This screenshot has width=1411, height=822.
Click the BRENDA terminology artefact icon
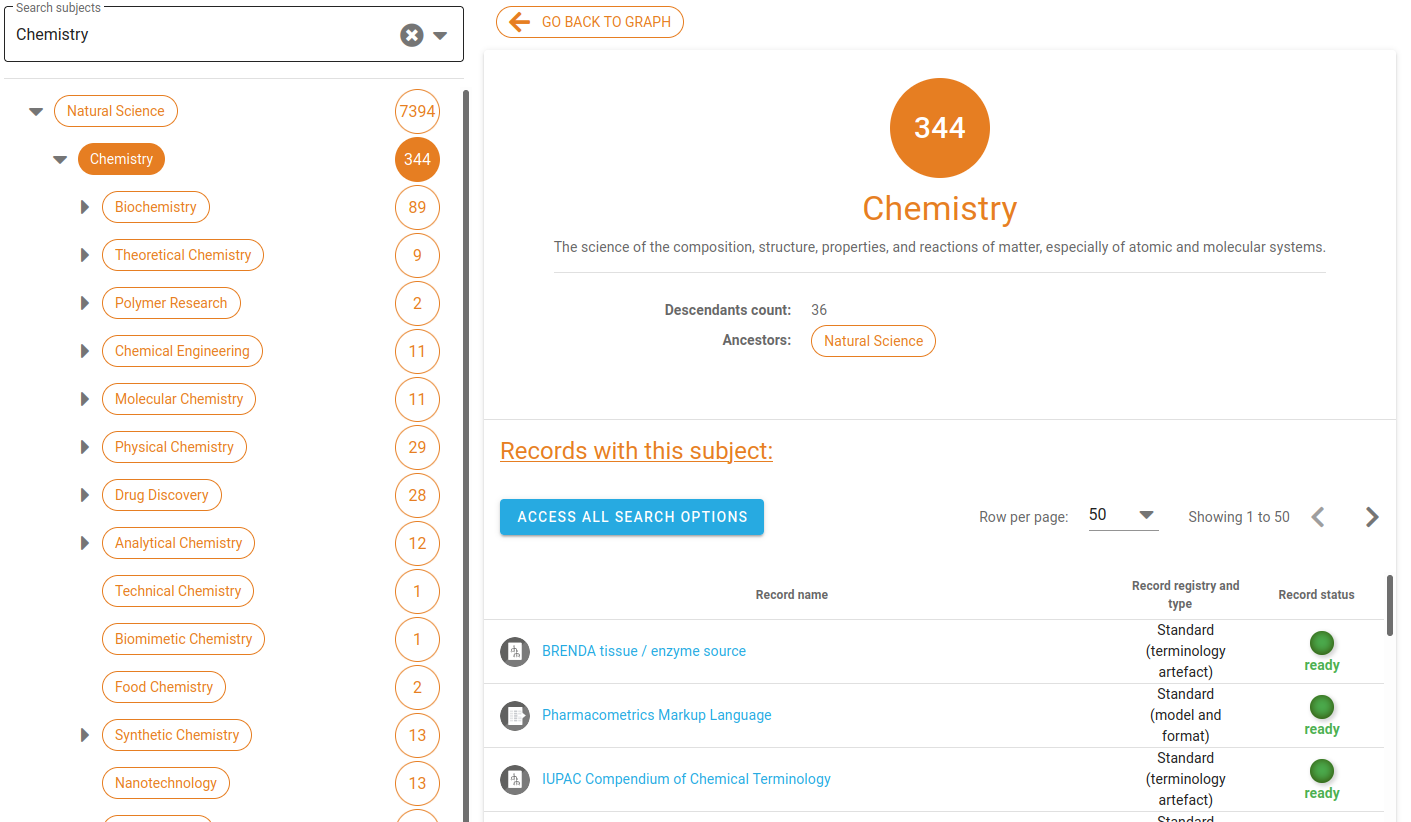pos(515,652)
